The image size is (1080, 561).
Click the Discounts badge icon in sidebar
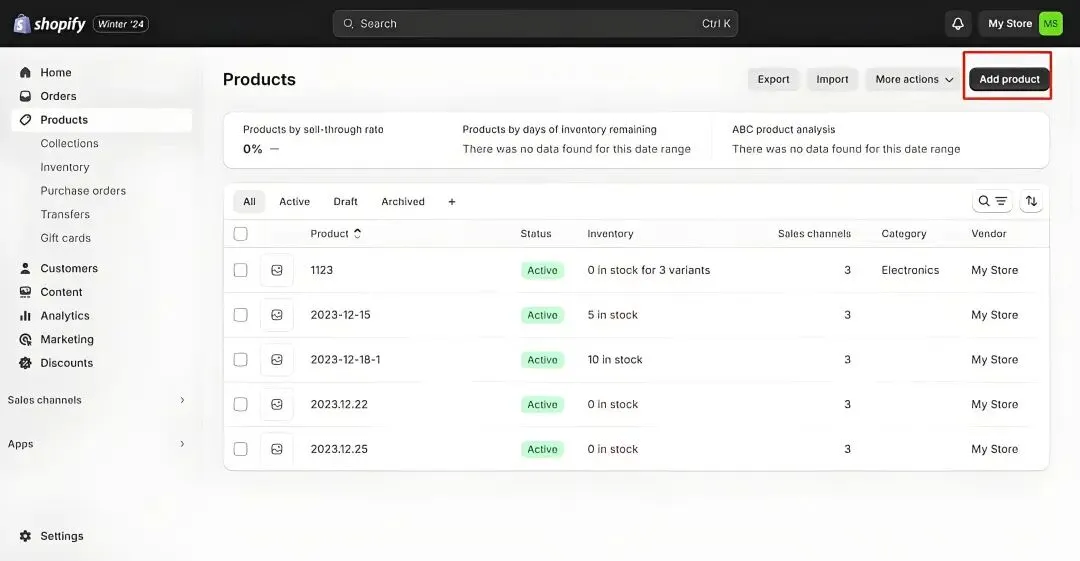click(x=25, y=363)
